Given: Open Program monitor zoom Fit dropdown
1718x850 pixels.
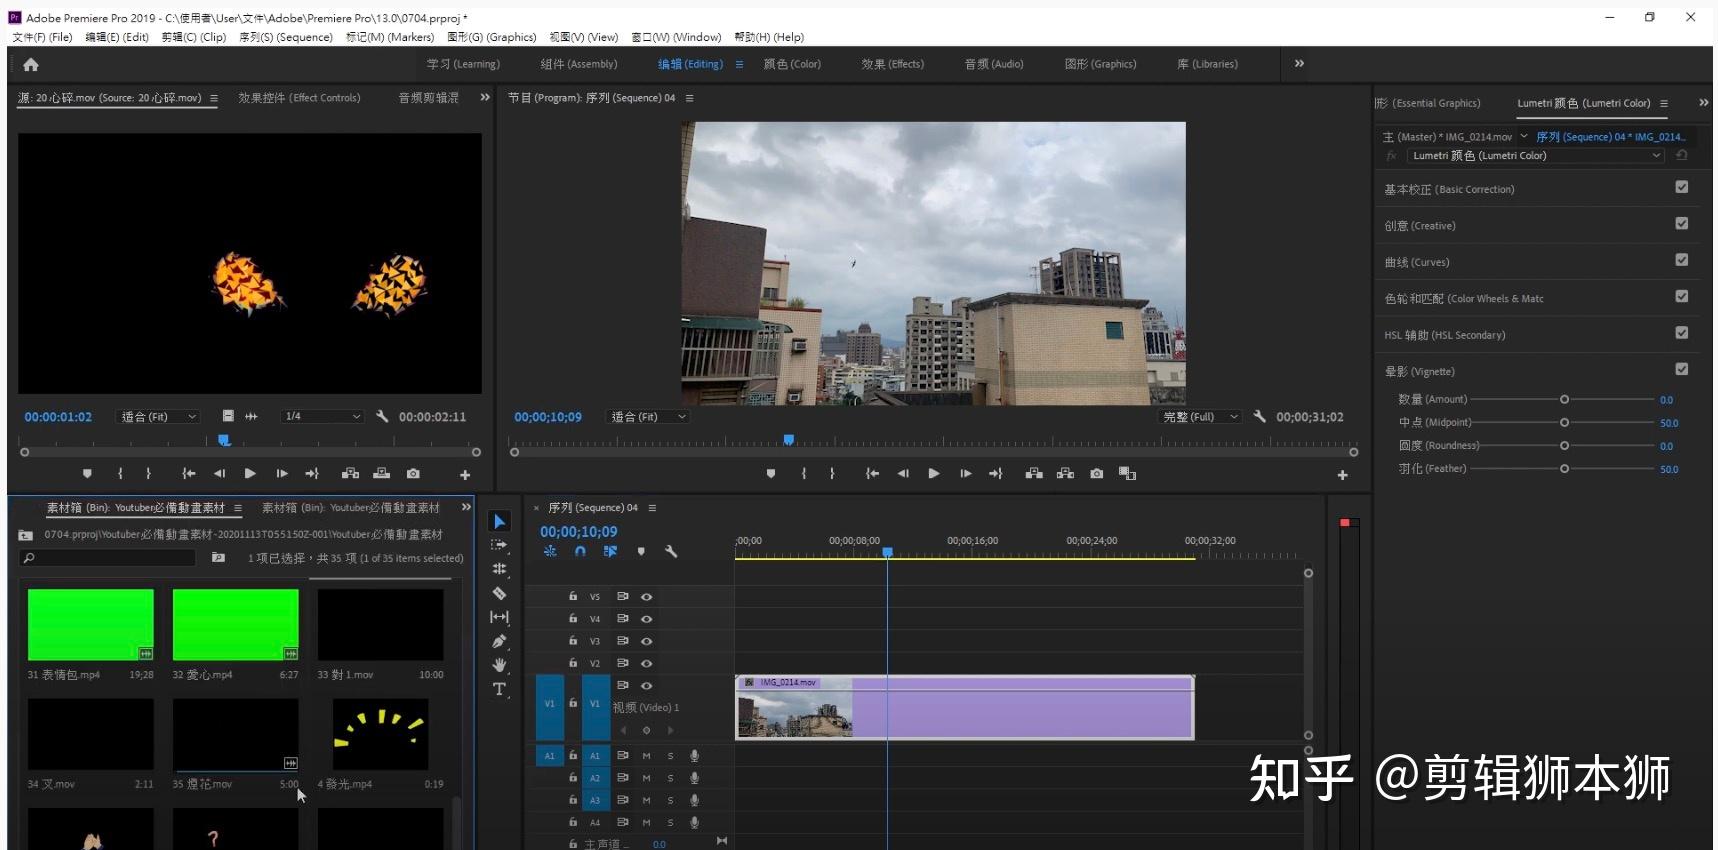Looking at the screenshot, I should coord(649,417).
